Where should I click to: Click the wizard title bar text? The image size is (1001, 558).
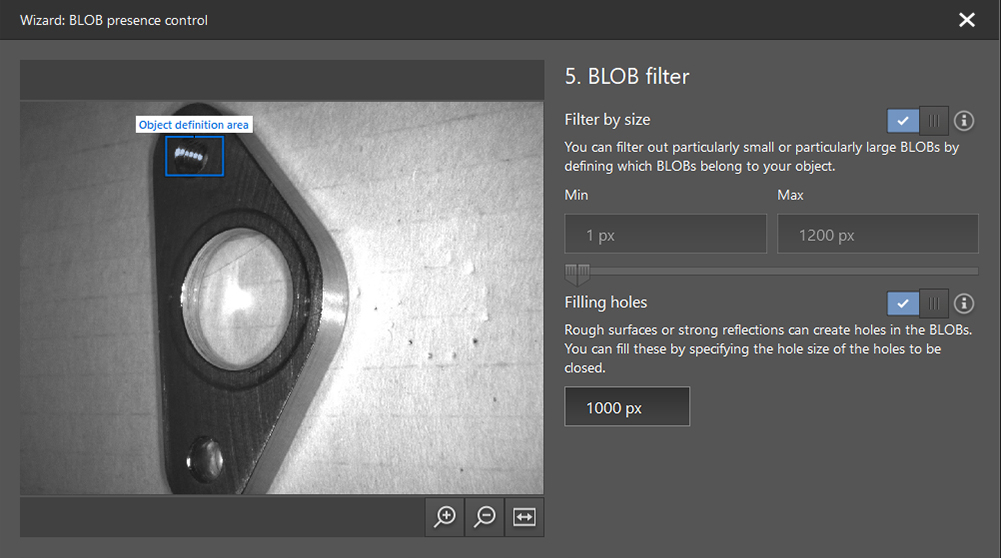coord(114,20)
